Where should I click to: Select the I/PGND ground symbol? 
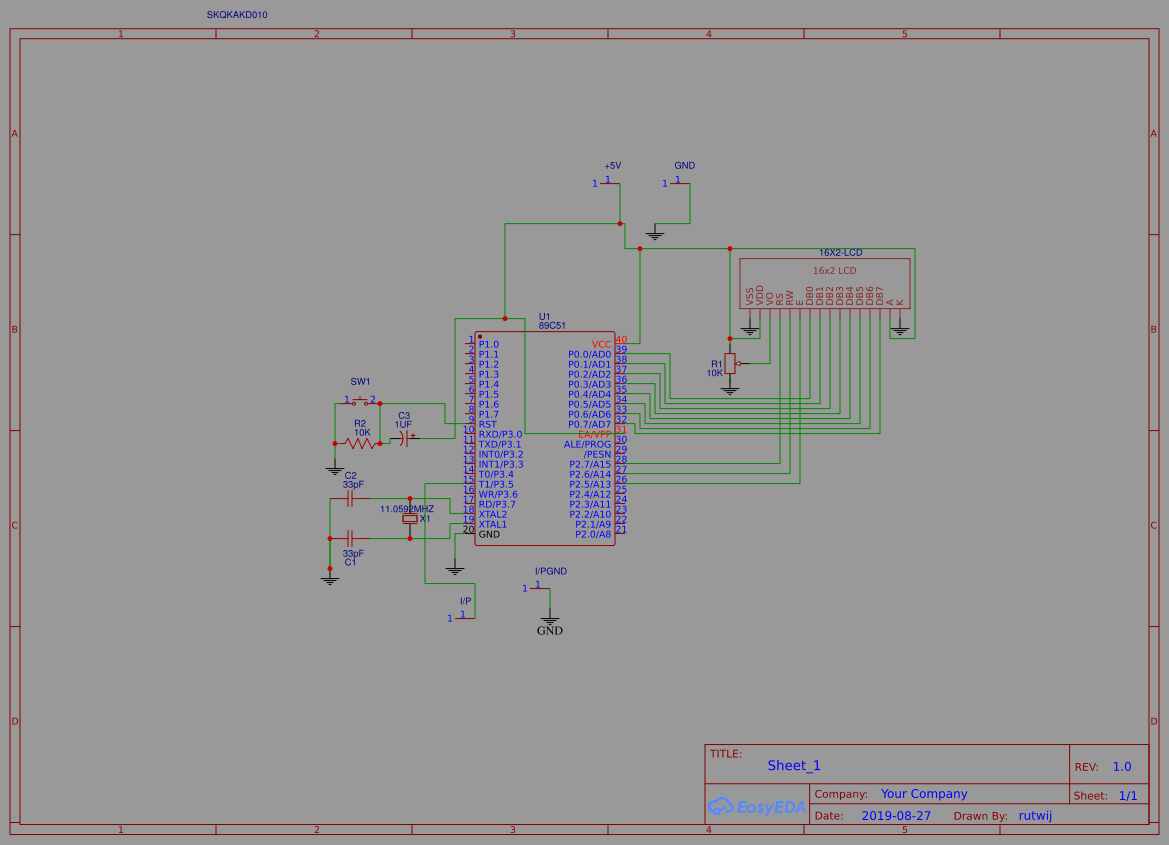click(549, 620)
